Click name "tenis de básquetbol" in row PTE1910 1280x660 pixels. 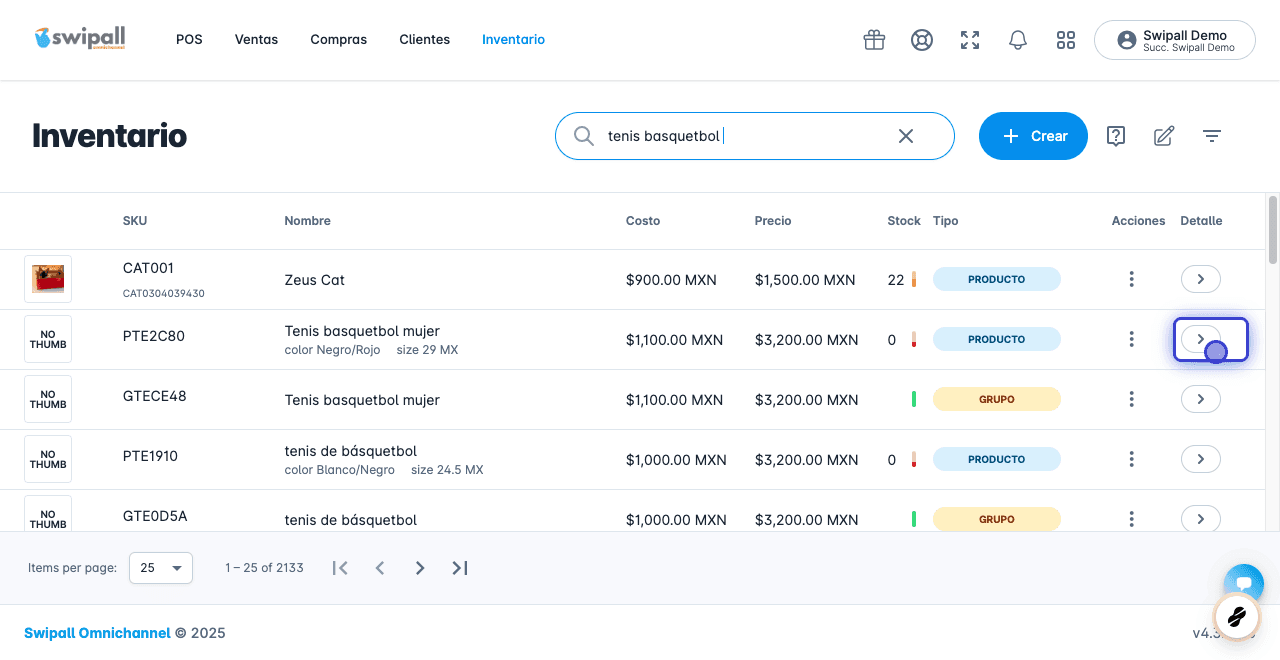click(350, 451)
